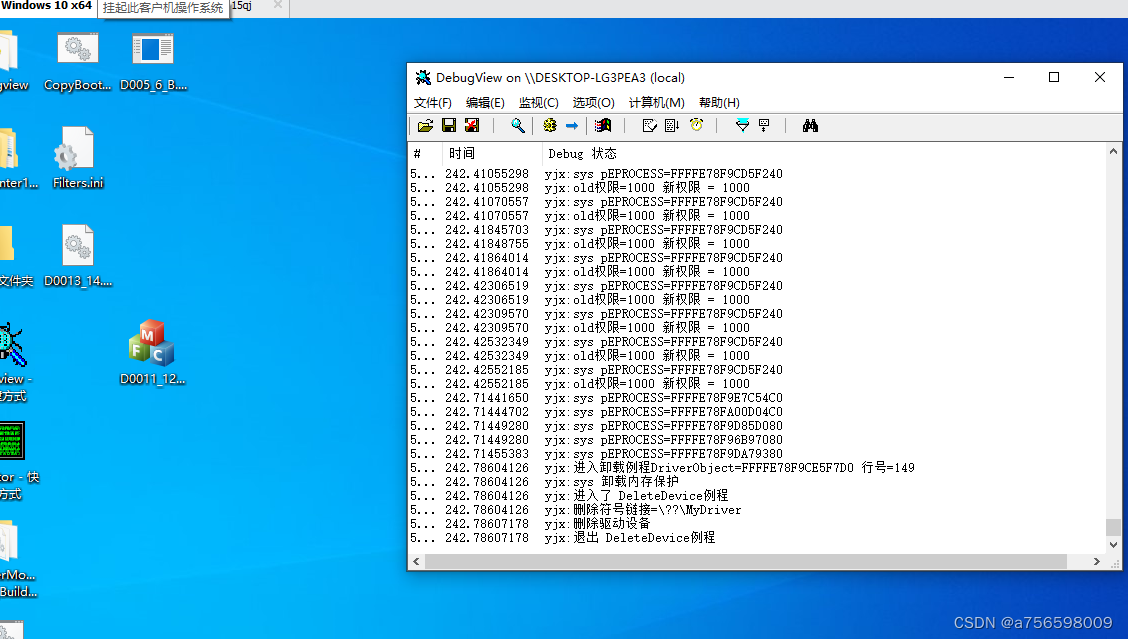Click the Debug 状态 column header
The image size is (1128, 639).
click(580, 153)
